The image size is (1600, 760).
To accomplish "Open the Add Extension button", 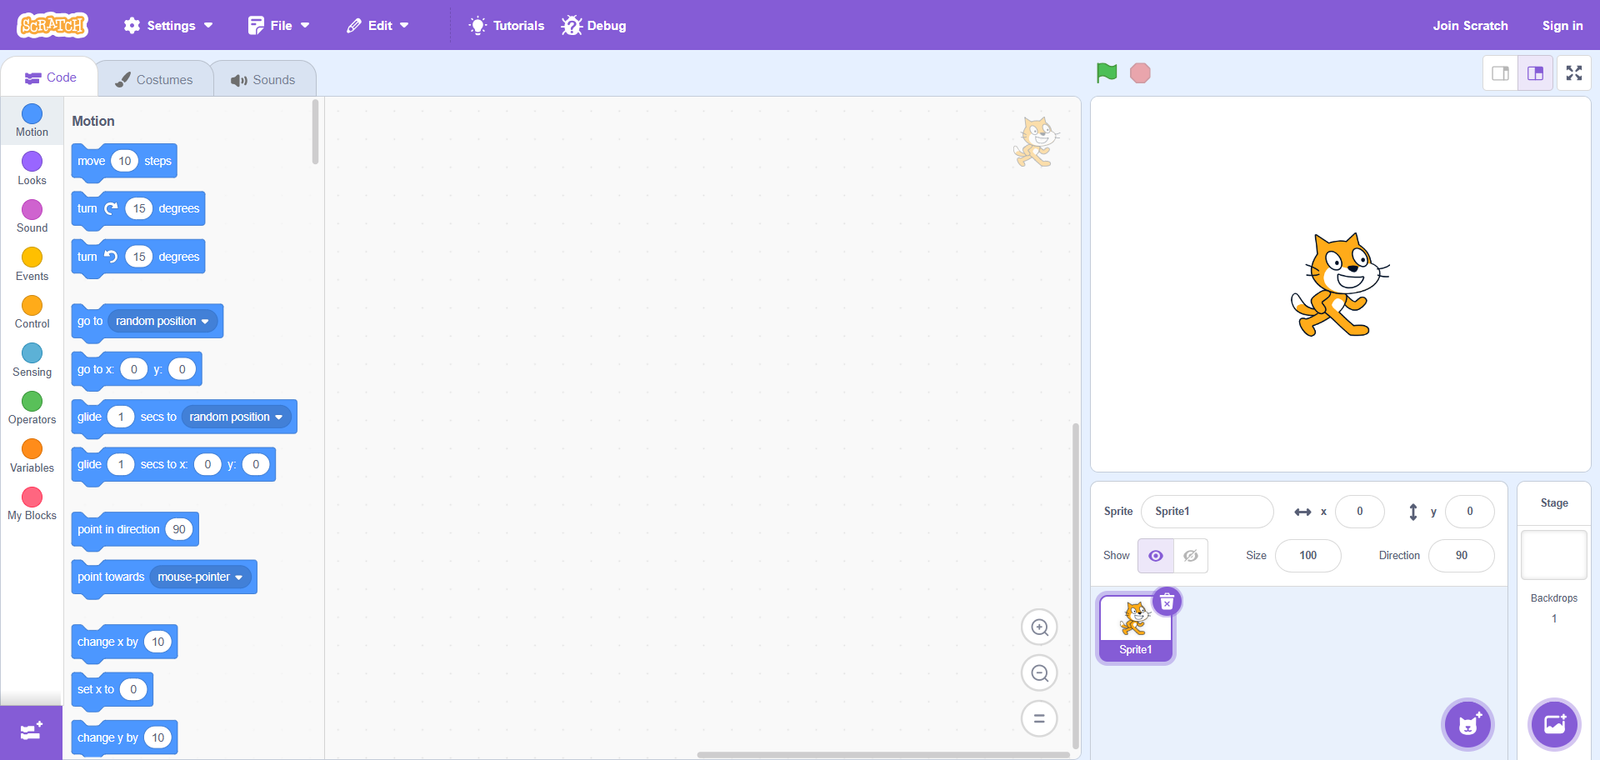I will pyautogui.click(x=31, y=732).
